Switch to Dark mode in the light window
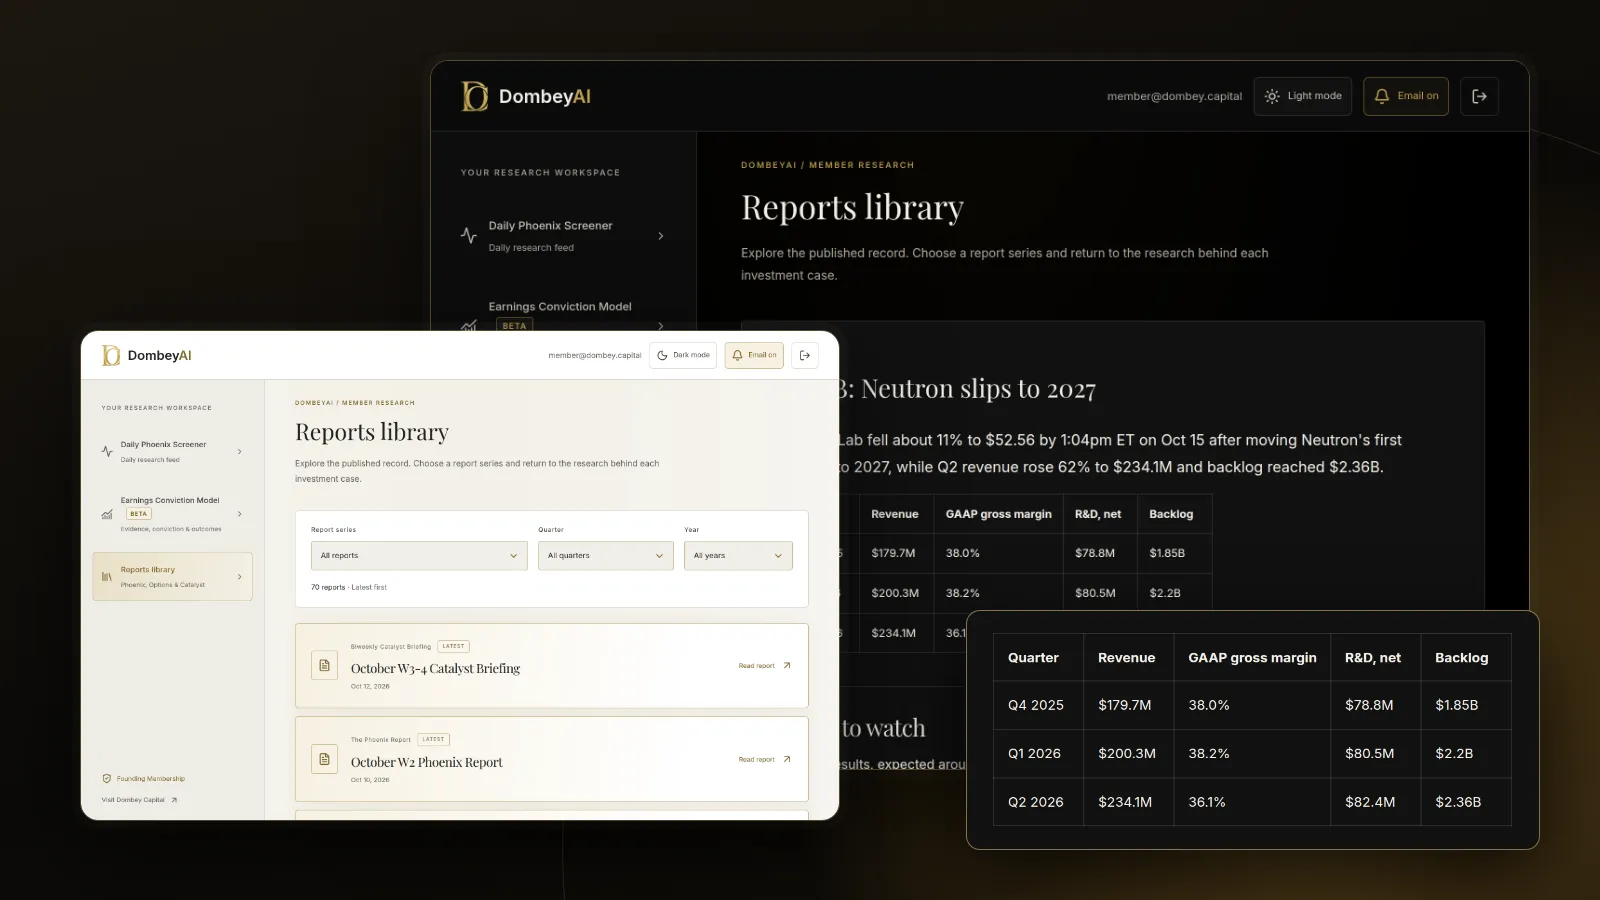 click(683, 355)
